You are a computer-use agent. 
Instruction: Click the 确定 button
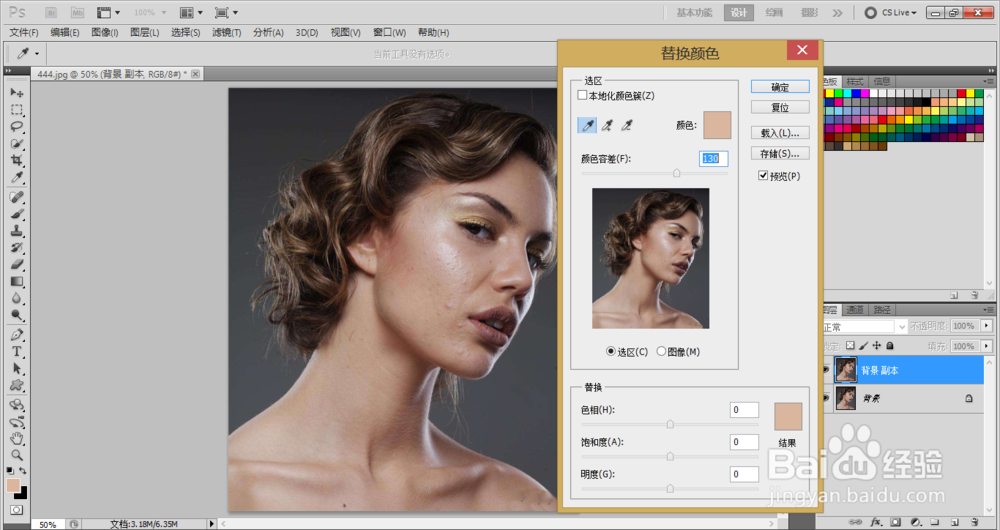coord(780,87)
